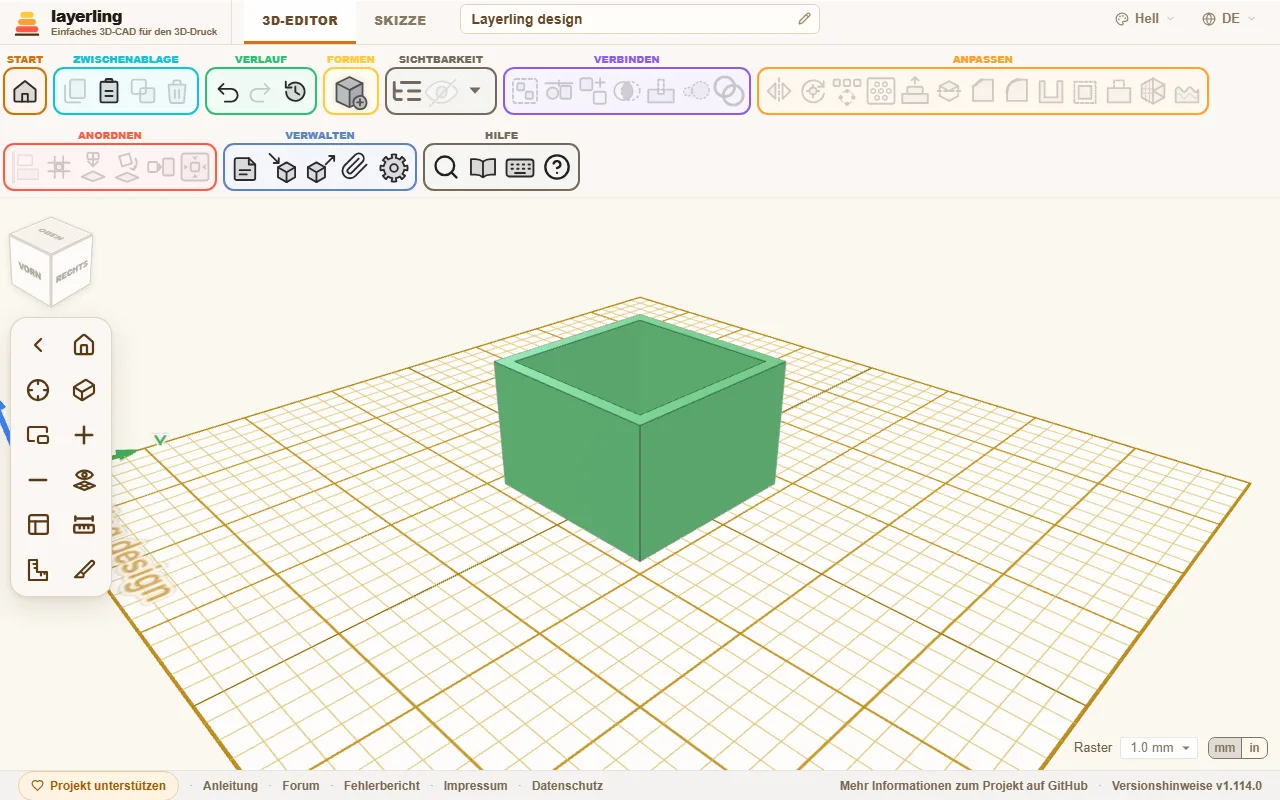Open the guide book icon in Hilfe
Screen dimensions: 1280x800
483,168
